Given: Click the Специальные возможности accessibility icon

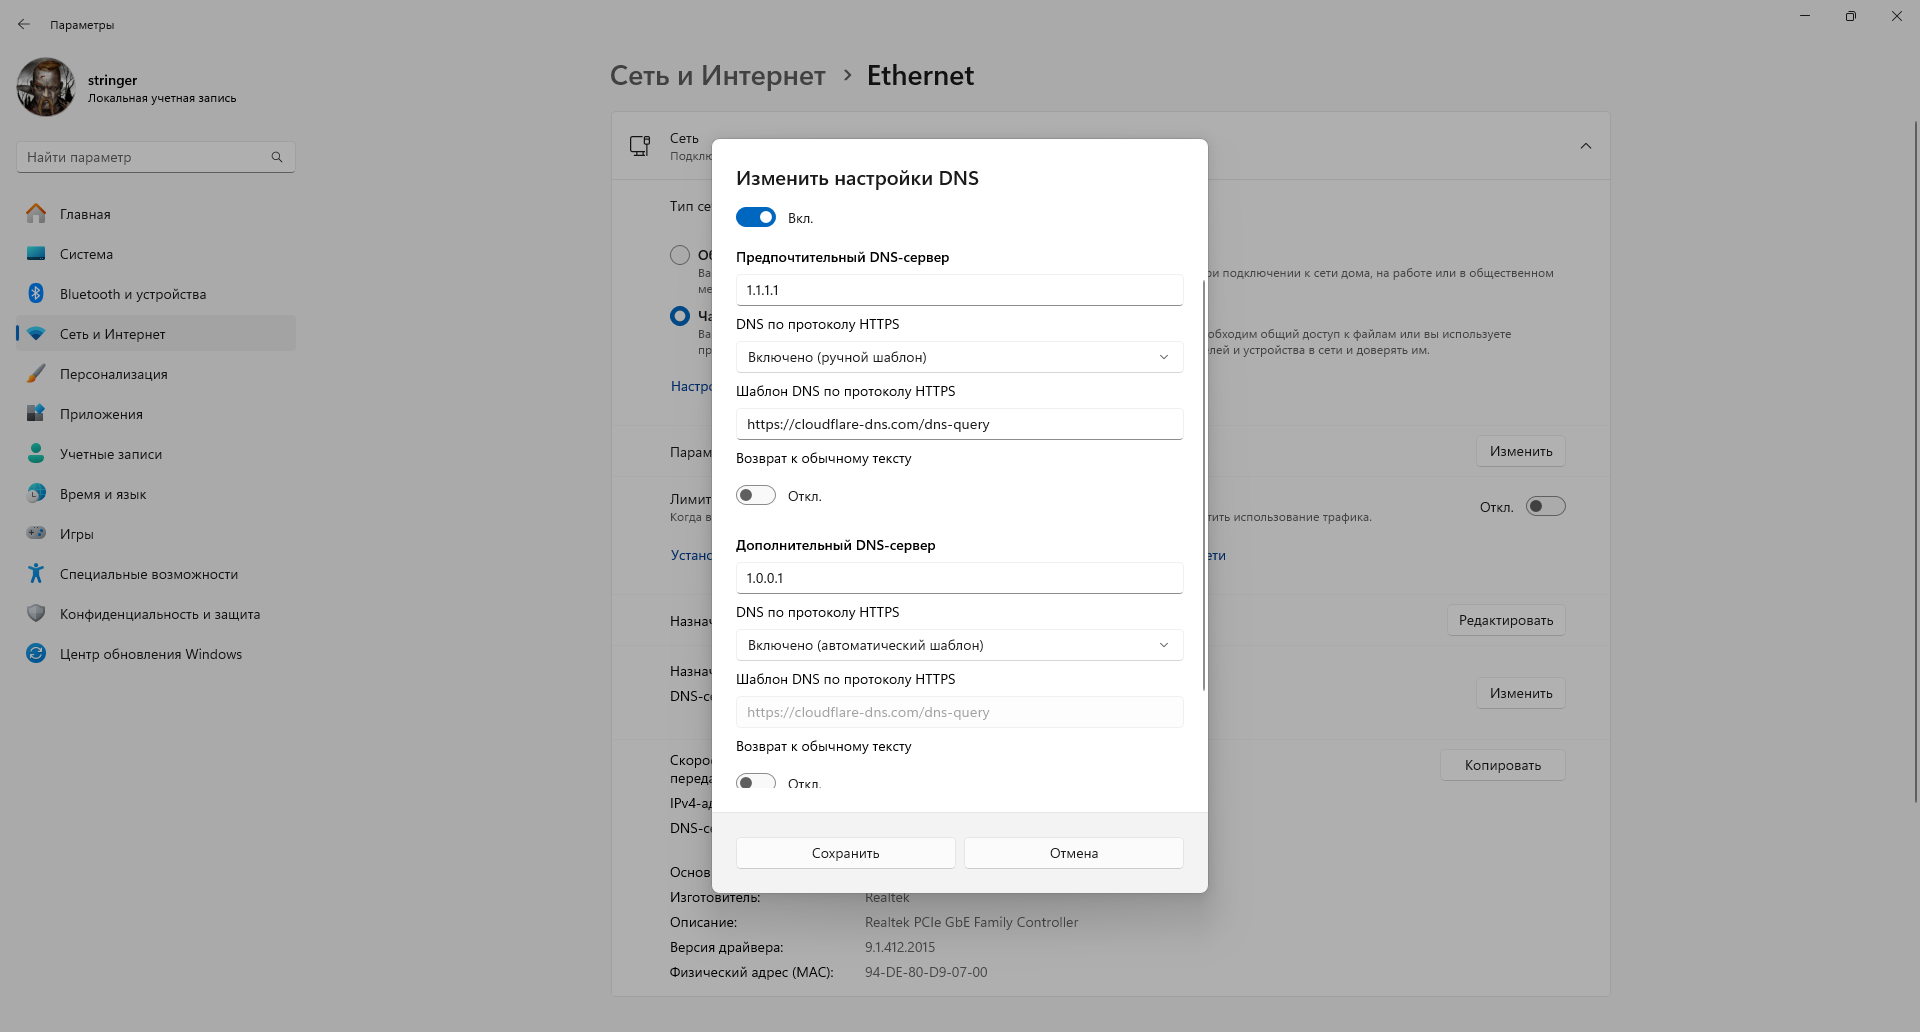Looking at the screenshot, I should (36, 574).
